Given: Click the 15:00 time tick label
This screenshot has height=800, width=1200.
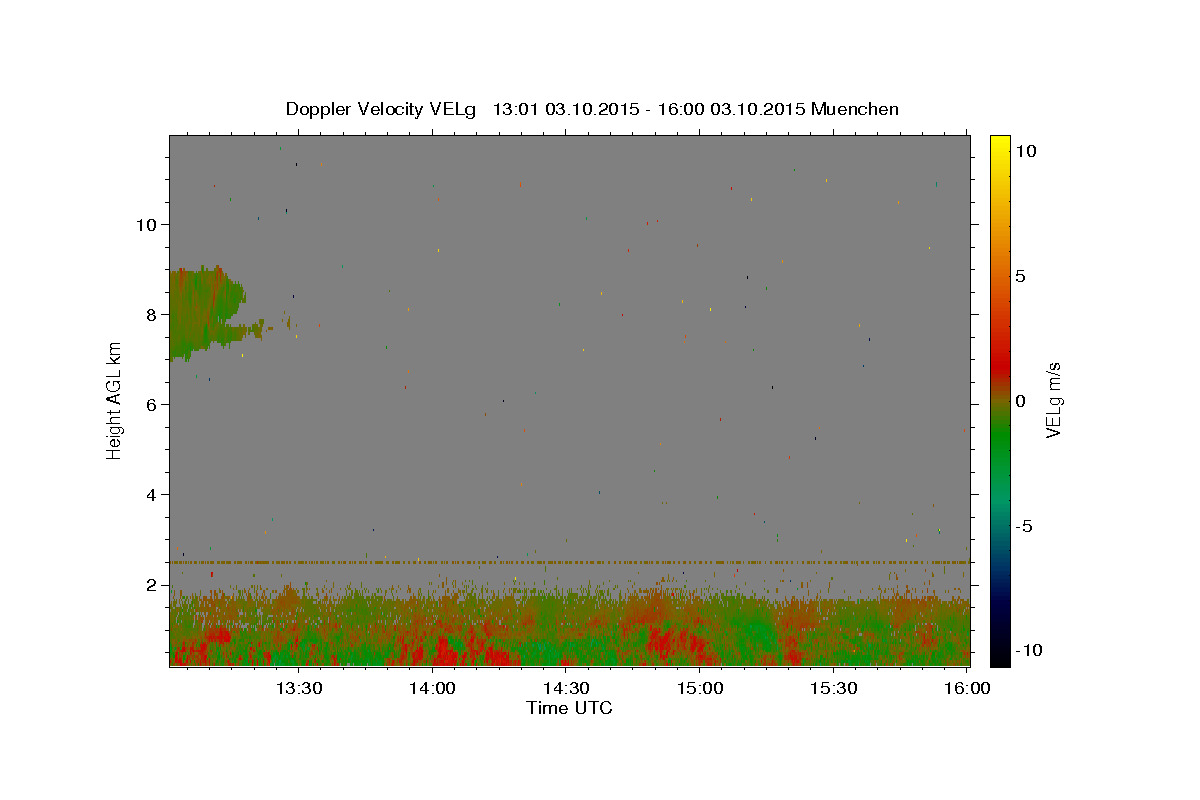Looking at the screenshot, I should coord(700,688).
